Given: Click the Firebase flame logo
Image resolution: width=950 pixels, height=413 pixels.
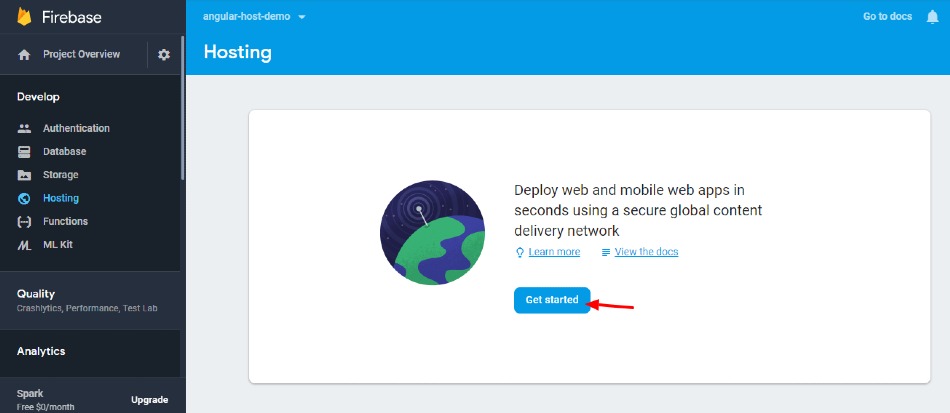Looking at the screenshot, I should 24,16.
